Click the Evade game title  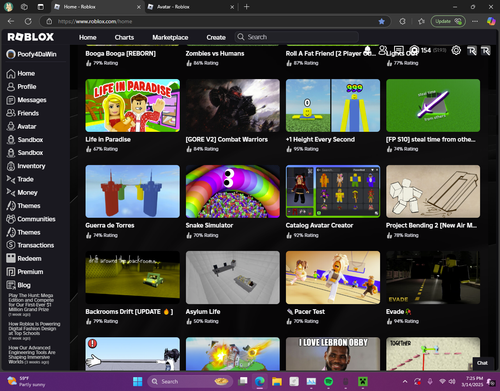[x=398, y=312]
